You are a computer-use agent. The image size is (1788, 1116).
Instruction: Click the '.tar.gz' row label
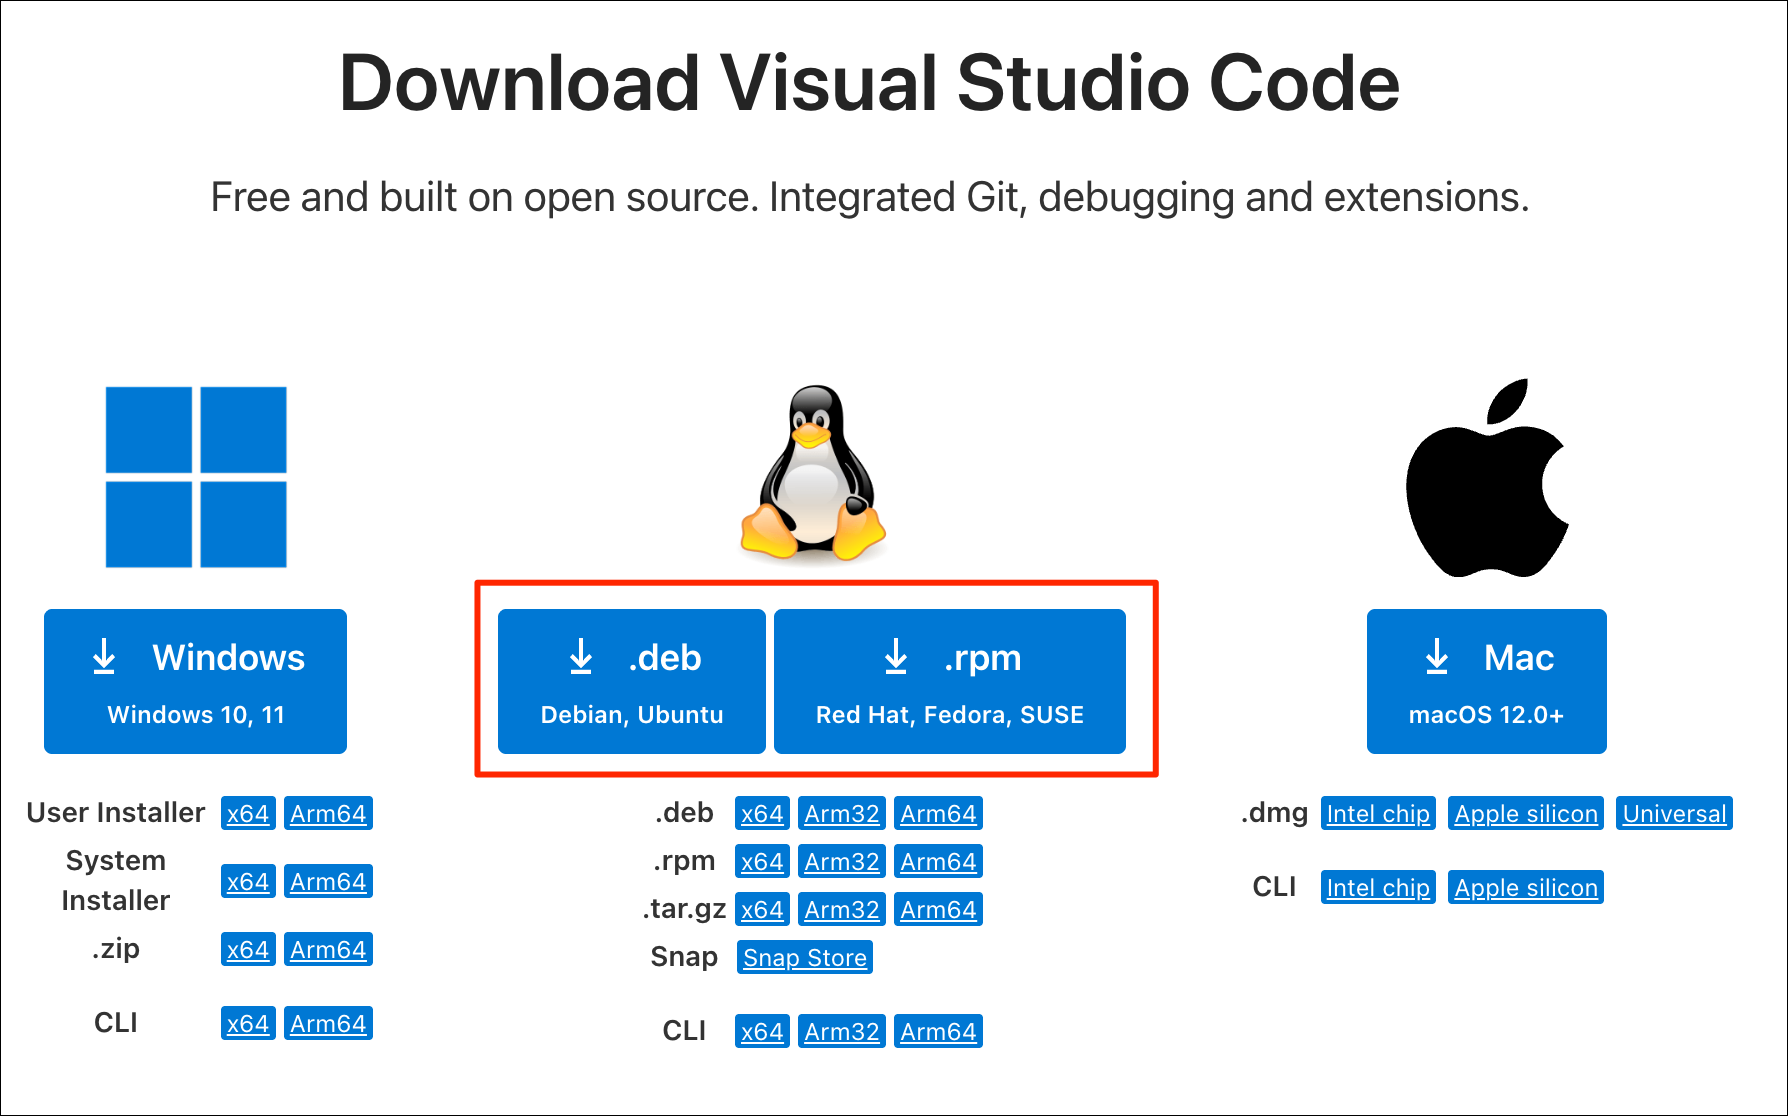pos(684,909)
